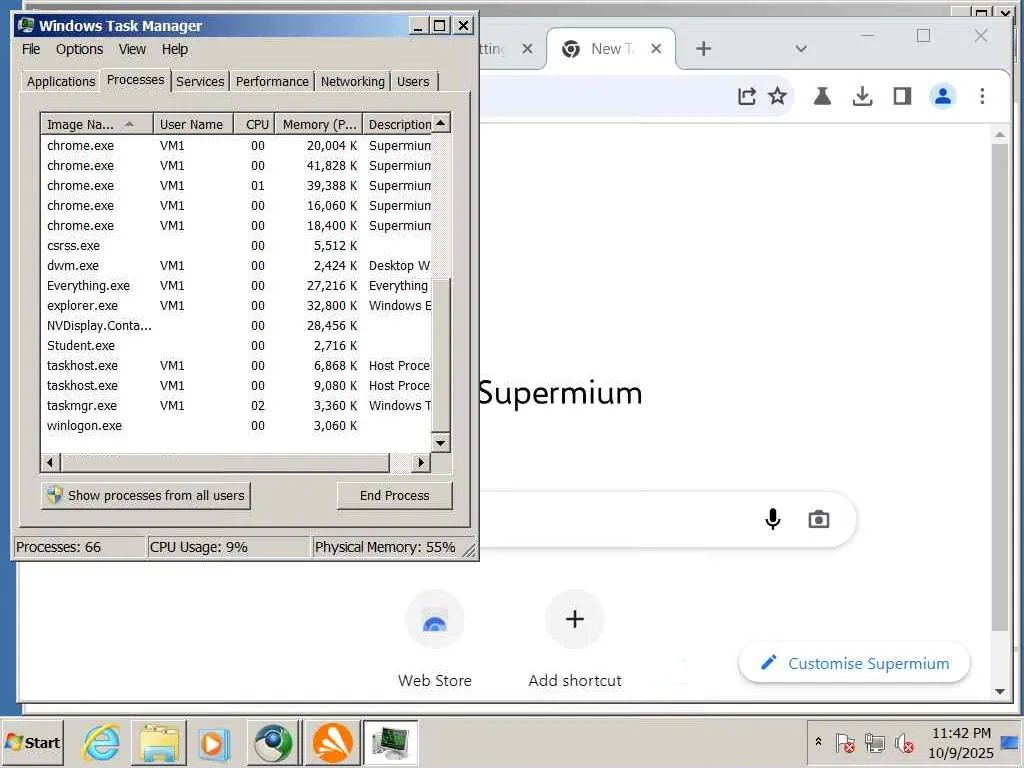
Task: Sort processes by Image Name column
Action: point(97,124)
